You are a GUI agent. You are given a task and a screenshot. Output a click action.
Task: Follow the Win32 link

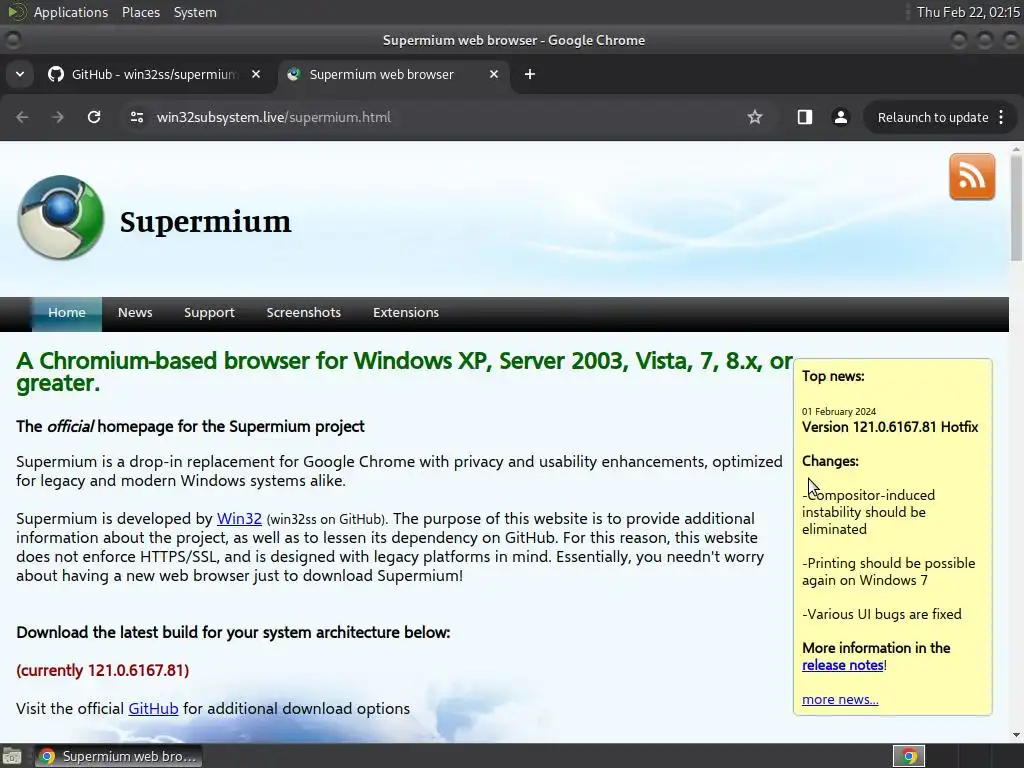239,519
